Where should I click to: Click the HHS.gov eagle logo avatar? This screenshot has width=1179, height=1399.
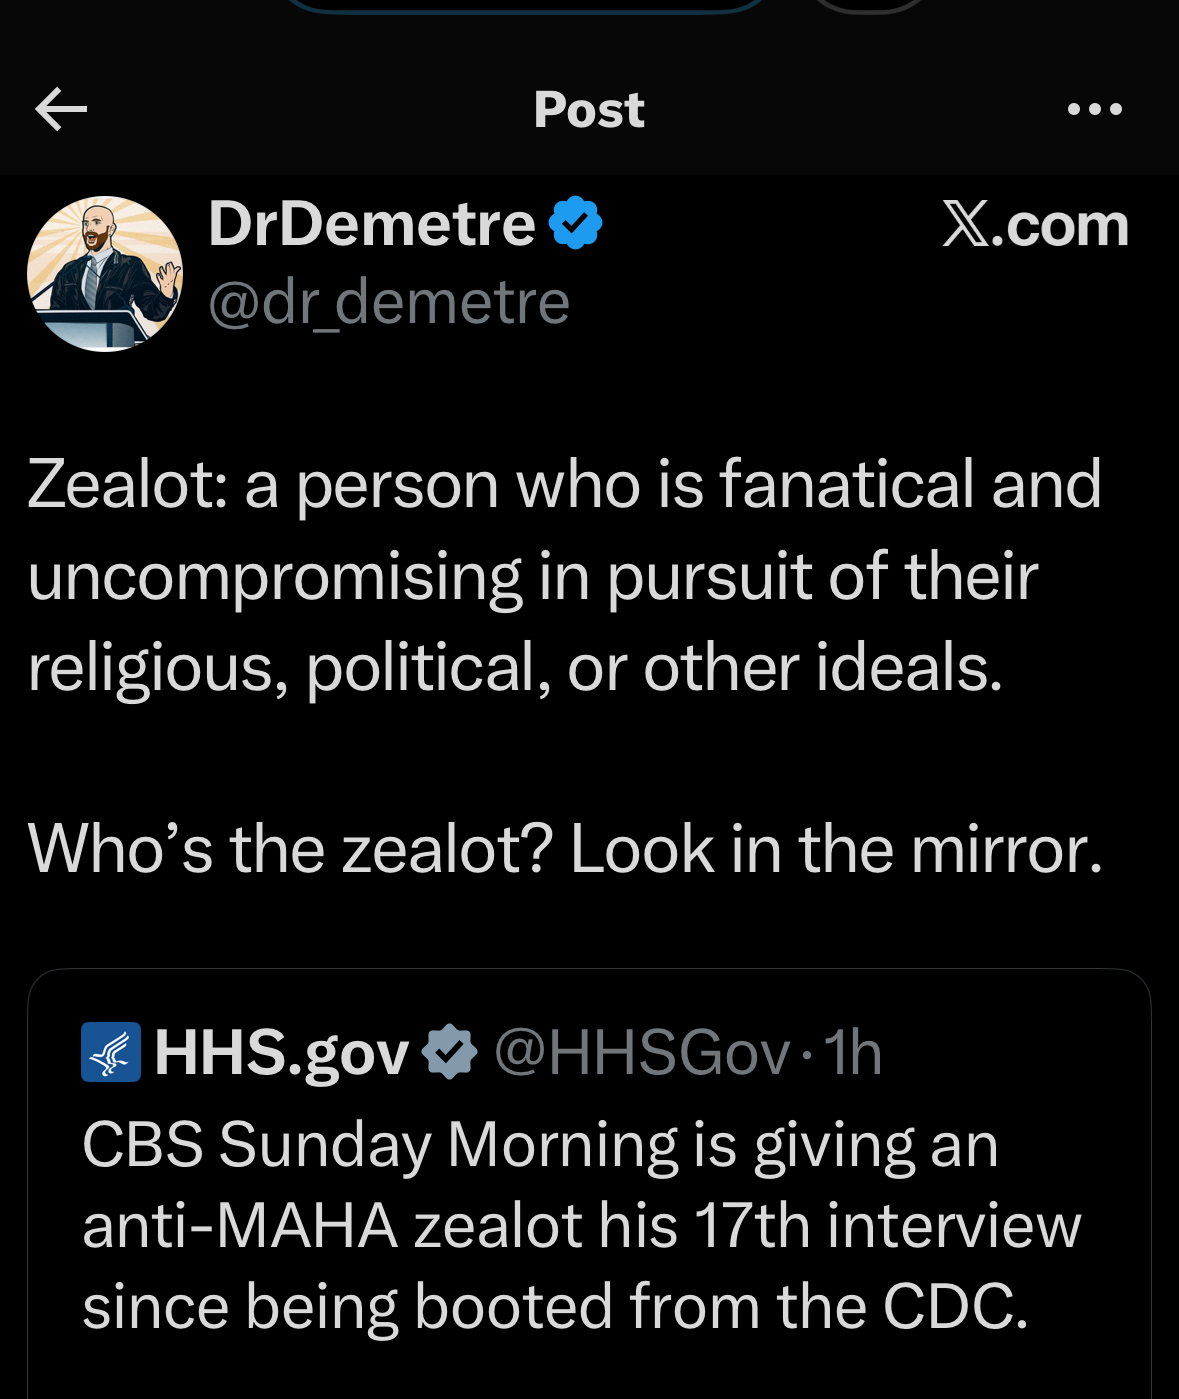point(111,1052)
